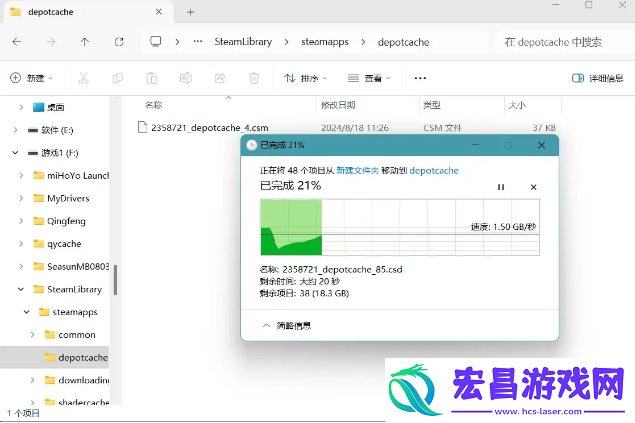Expand the common folder node

[32, 334]
